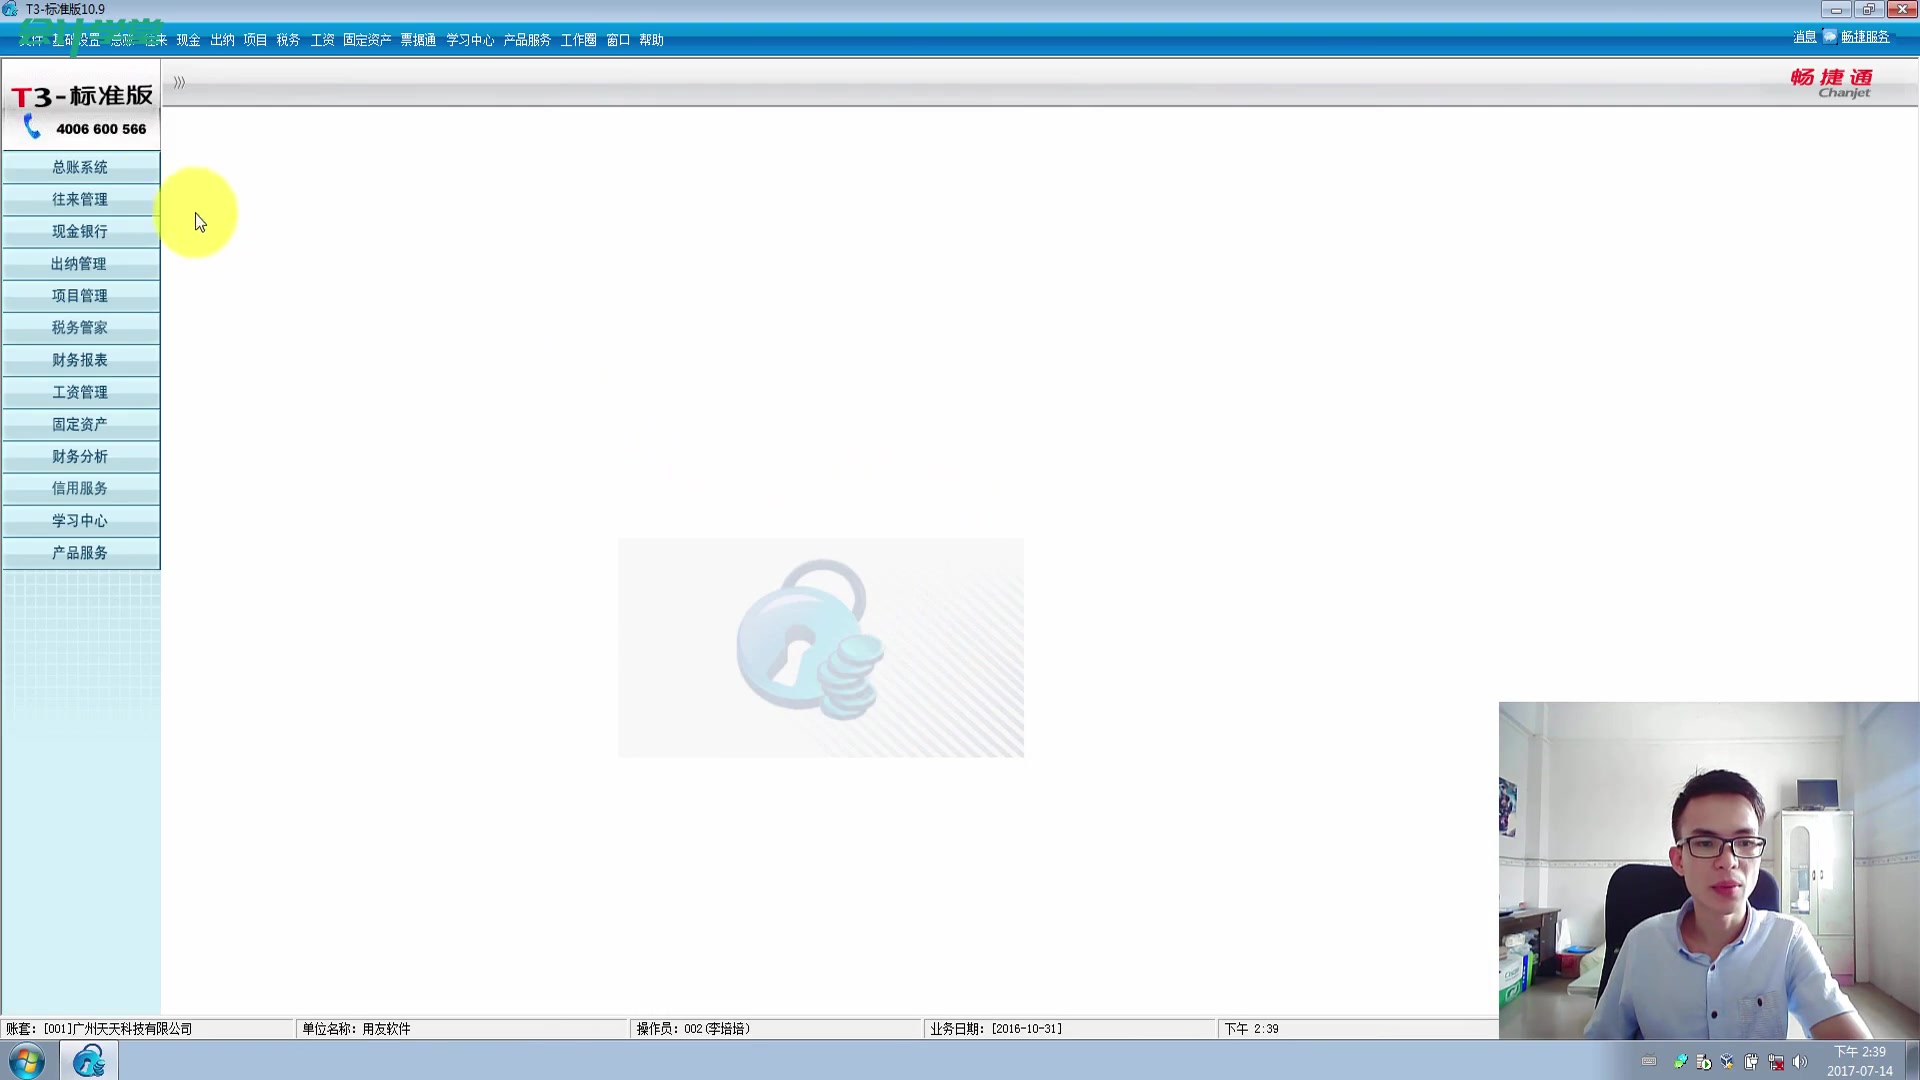Open the 现金银行 module
The image size is (1920, 1080).
click(80, 231)
